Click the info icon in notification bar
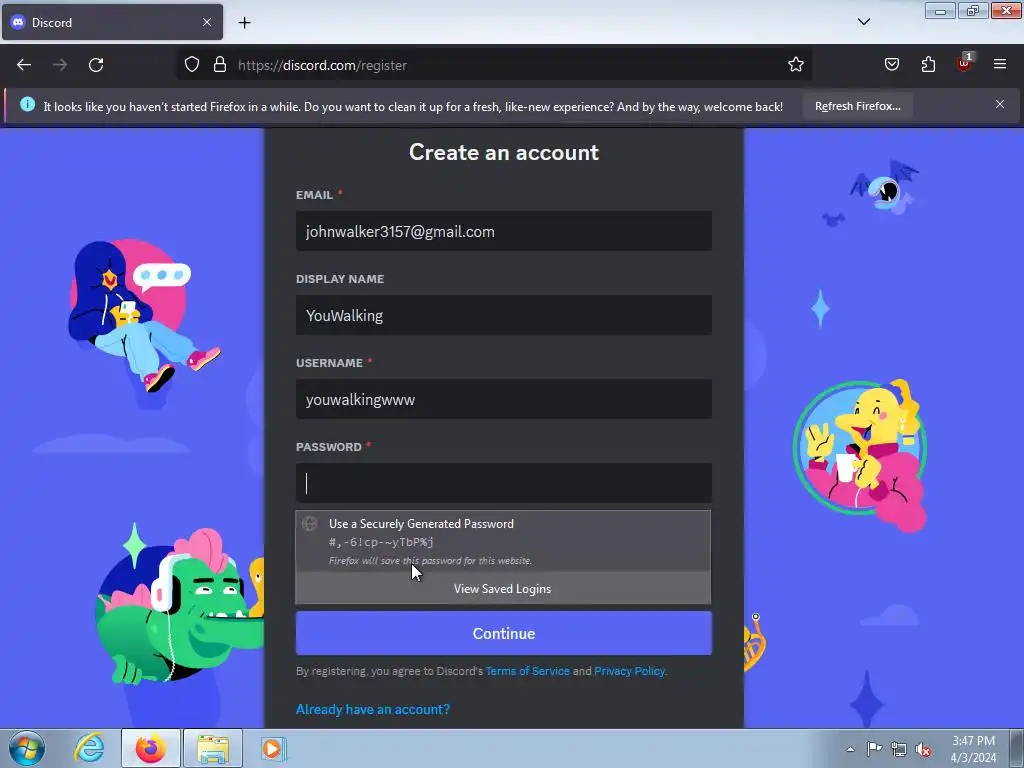The width and height of the screenshot is (1024, 768). (27, 104)
